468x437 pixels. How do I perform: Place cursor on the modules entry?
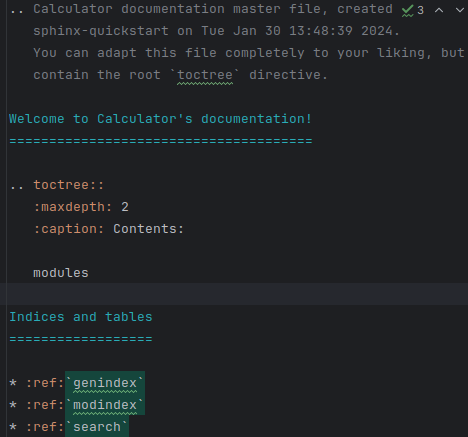click(61, 273)
